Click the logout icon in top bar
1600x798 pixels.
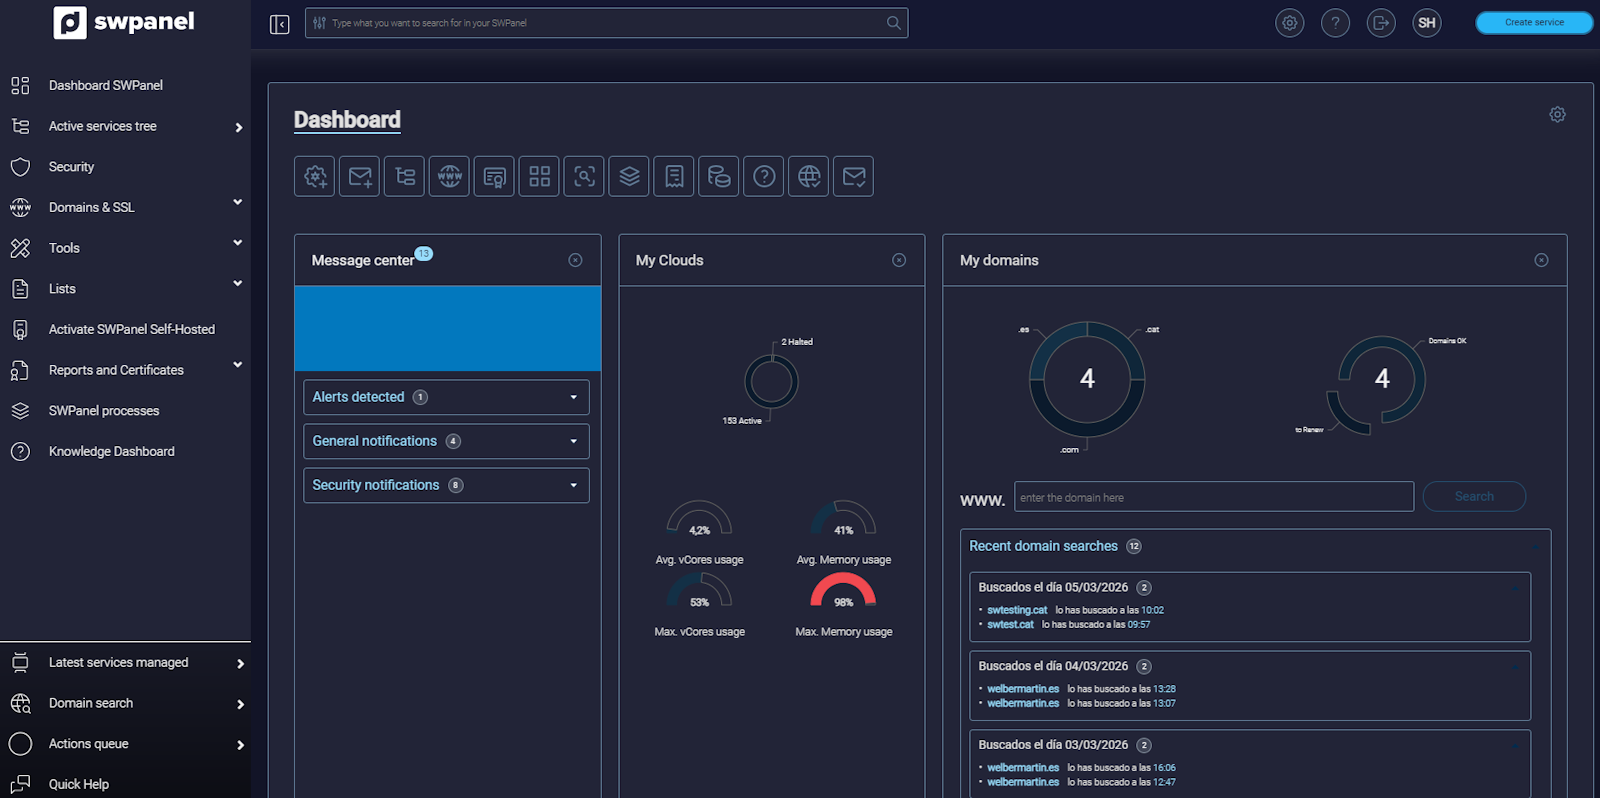click(x=1381, y=23)
